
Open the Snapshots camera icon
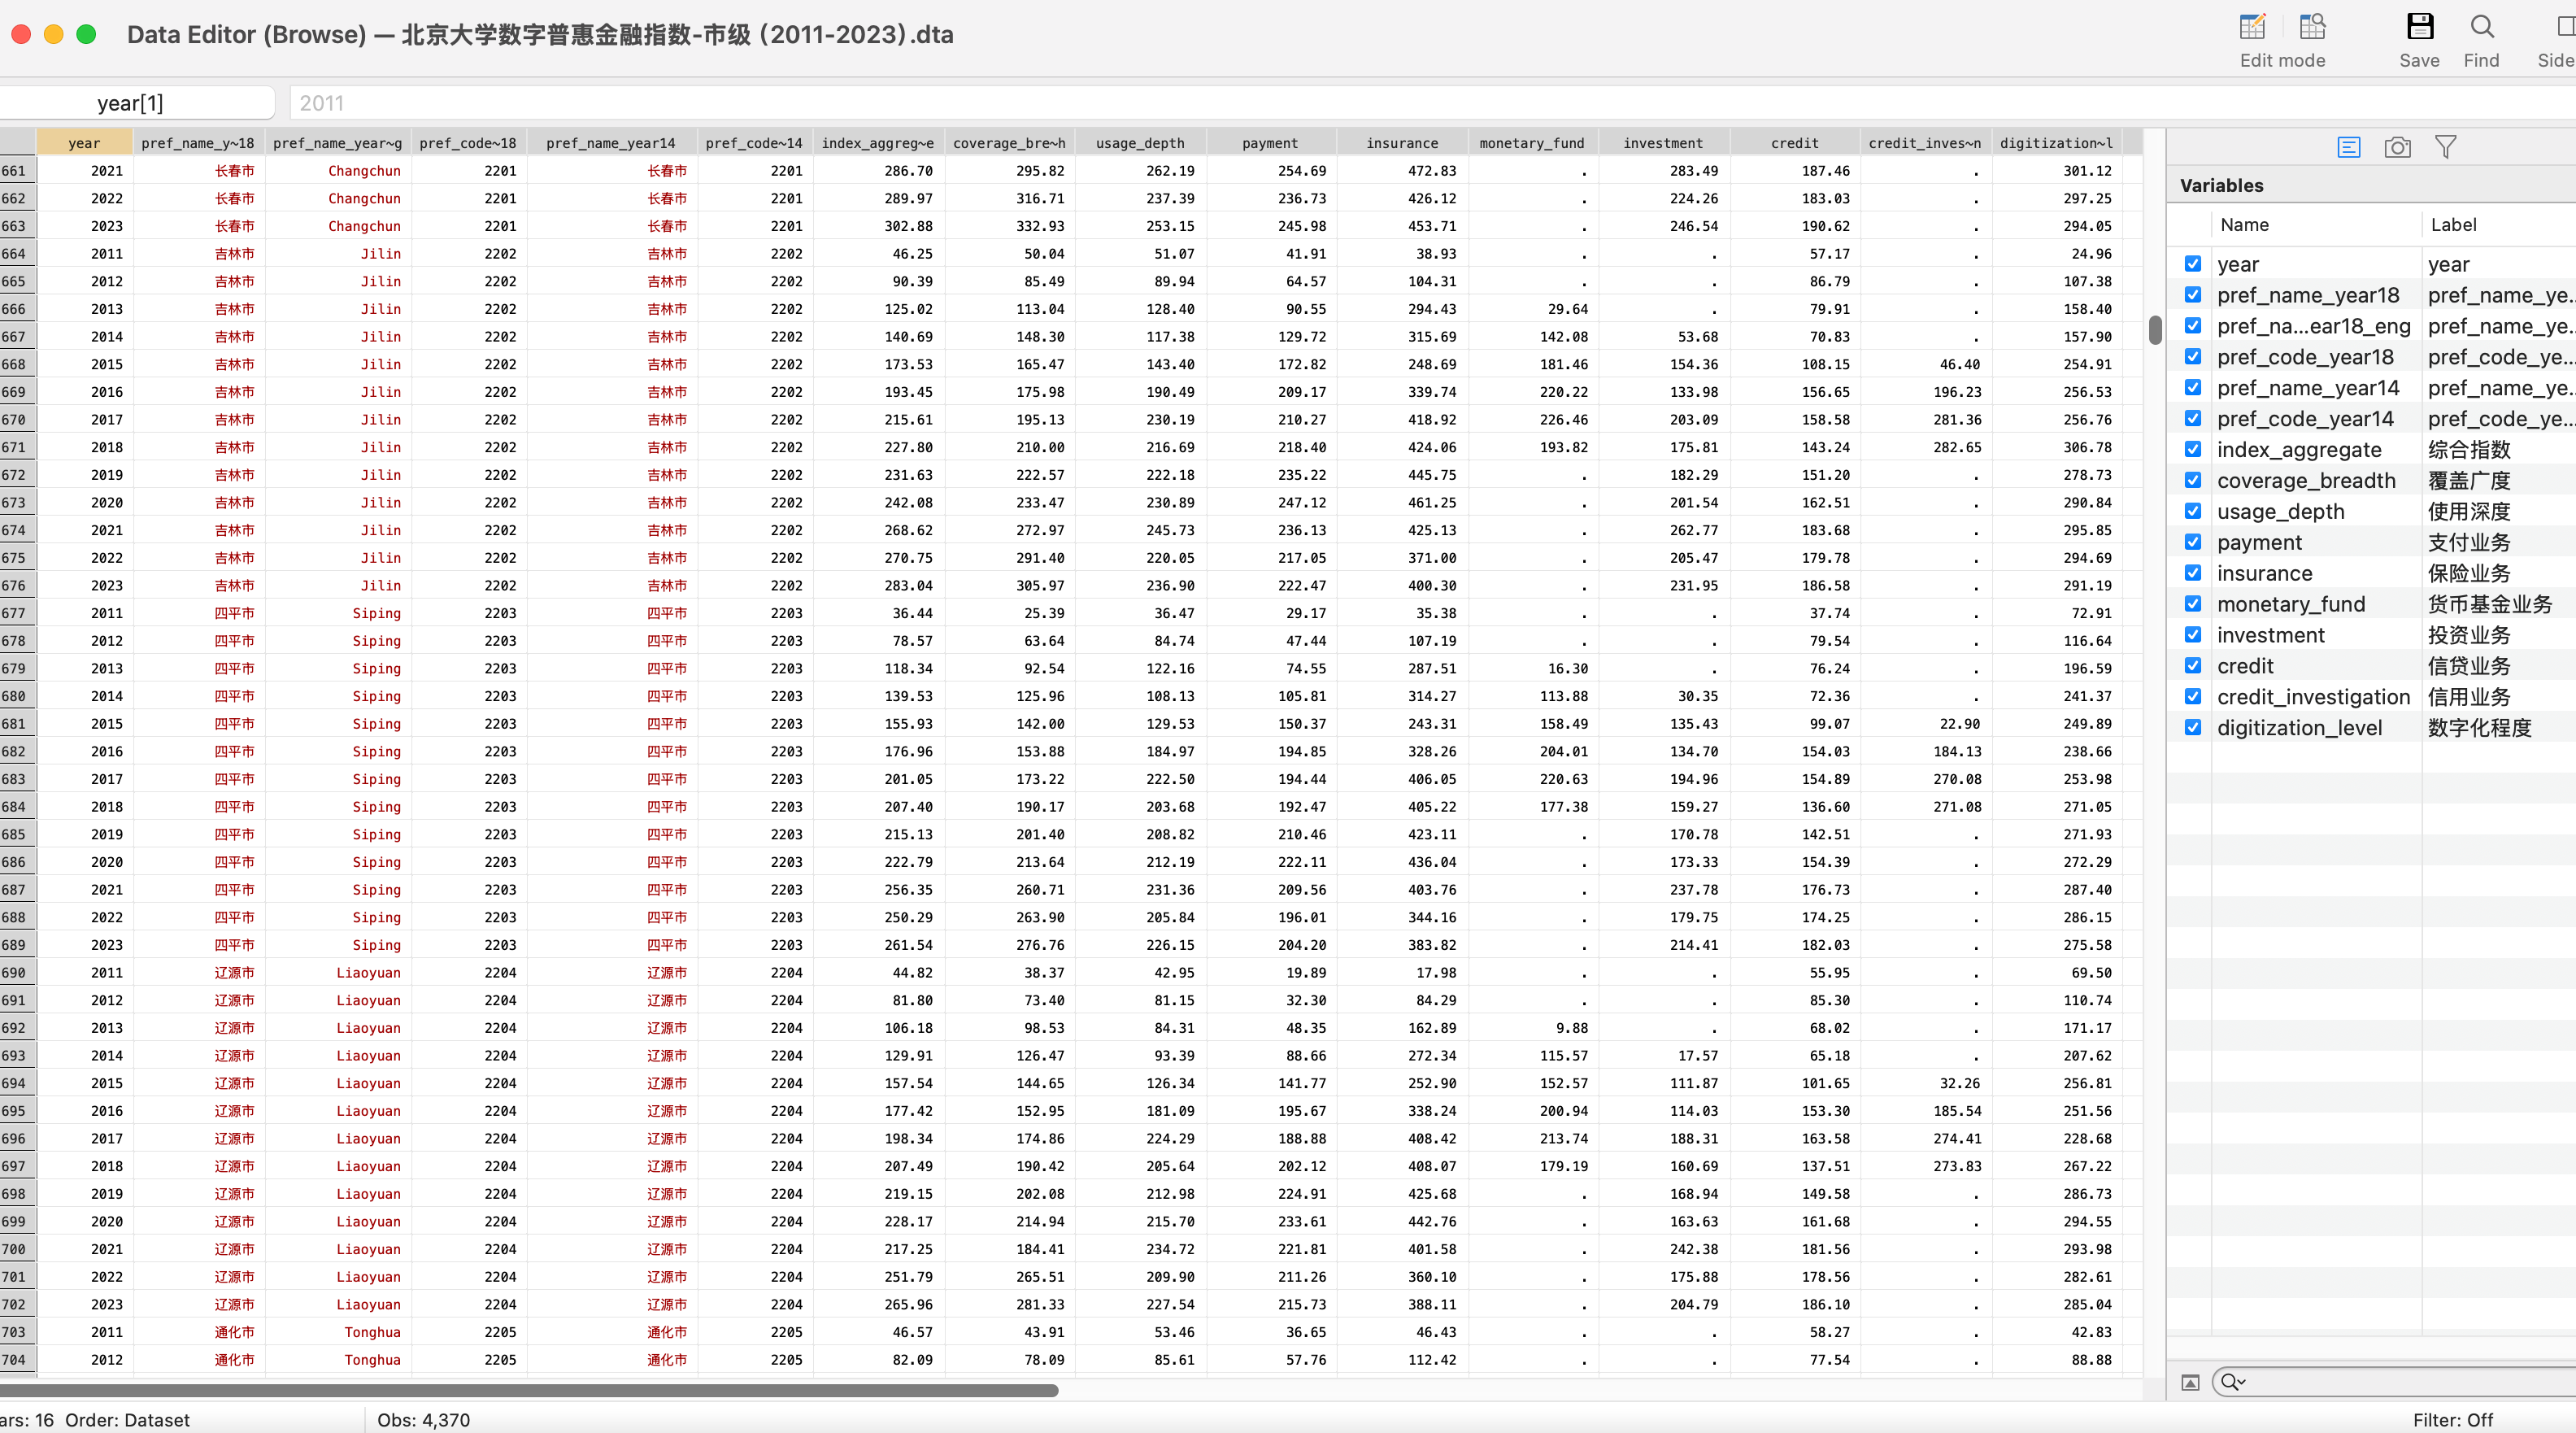coord(2397,148)
